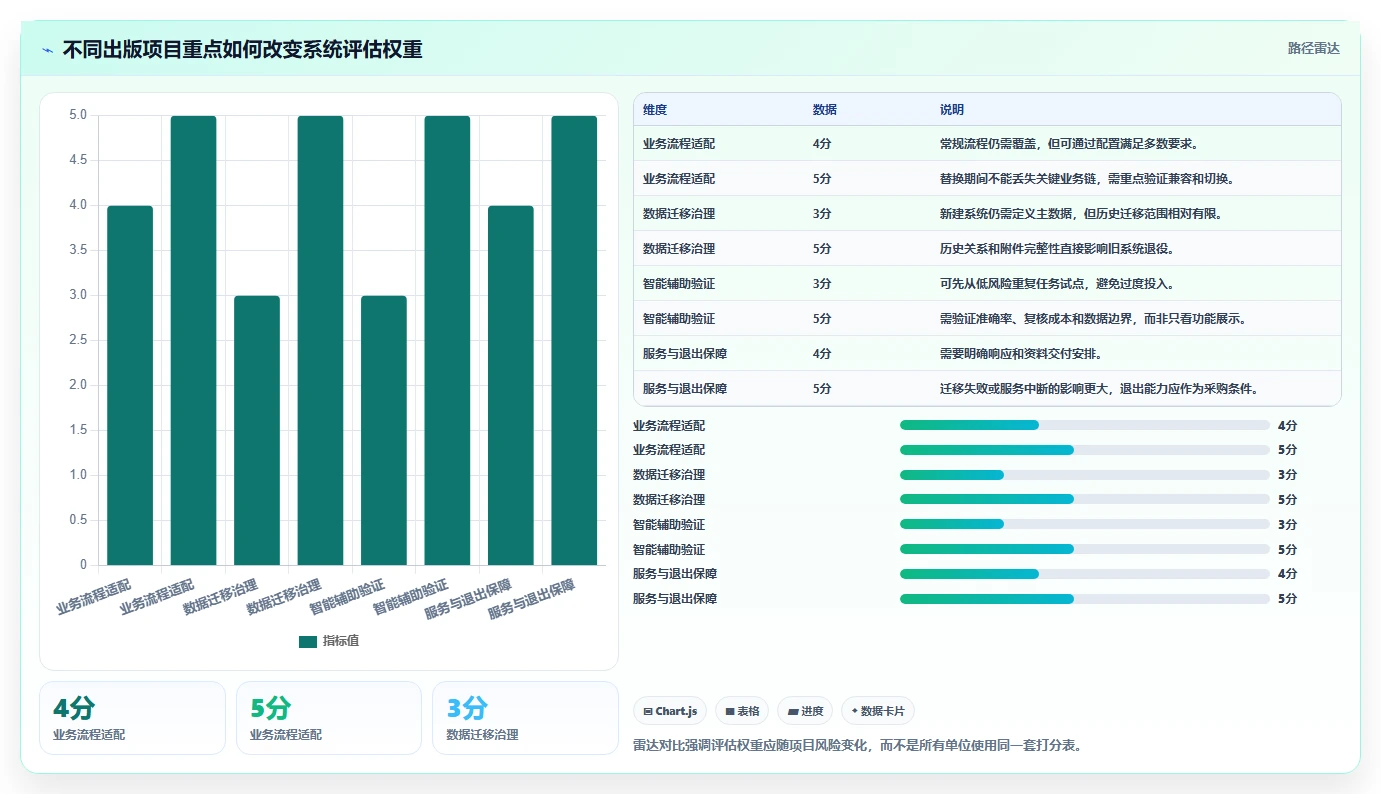Open the 3分 数据迁移治理 stat card
The height and width of the screenshot is (794, 1381).
coord(525,718)
